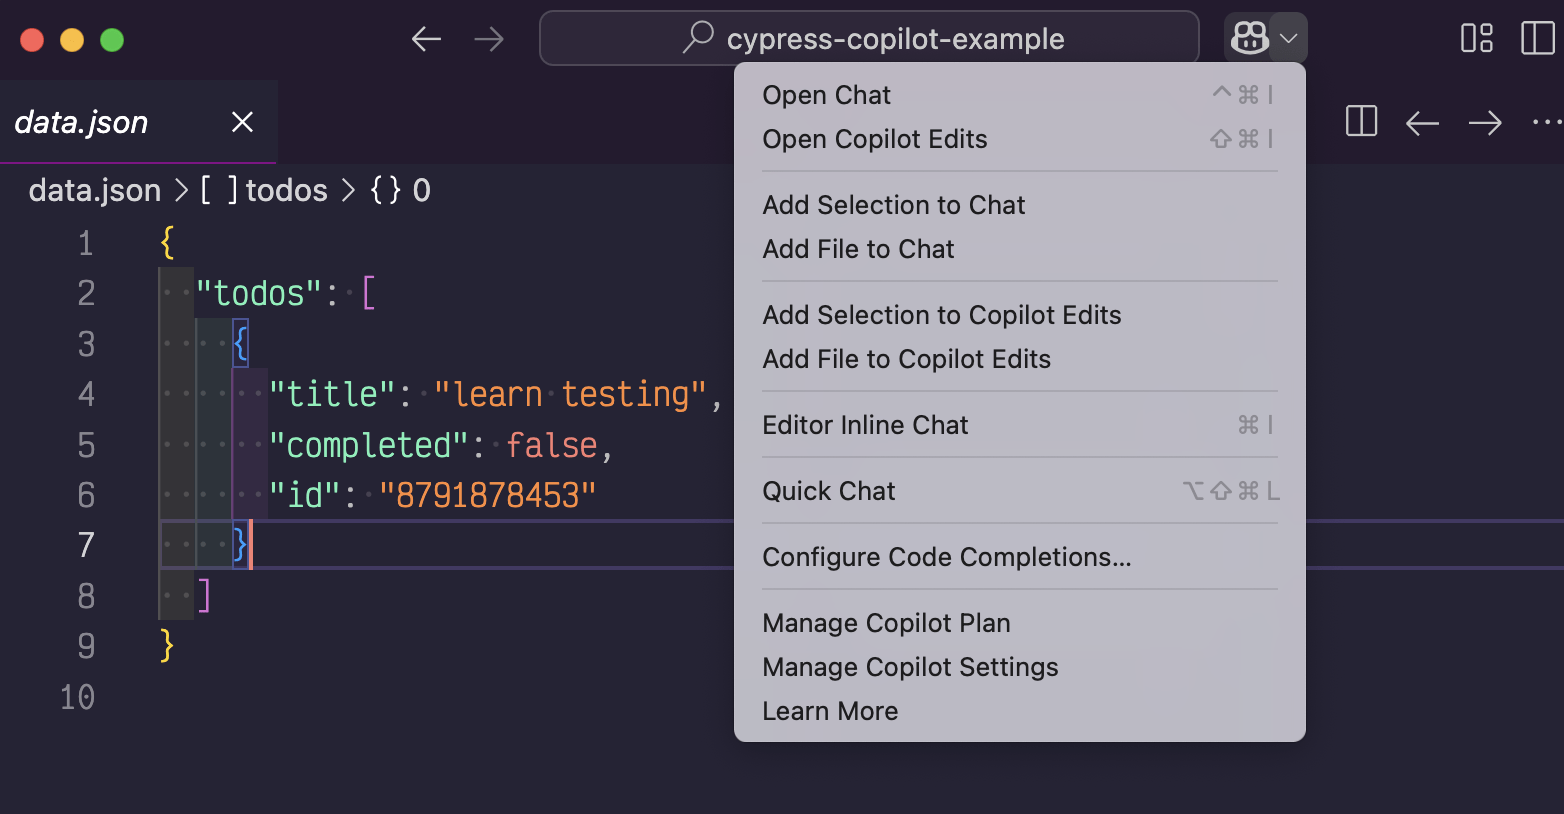Open Manage Copilot Settings
1564x814 pixels.
tap(1020, 667)
